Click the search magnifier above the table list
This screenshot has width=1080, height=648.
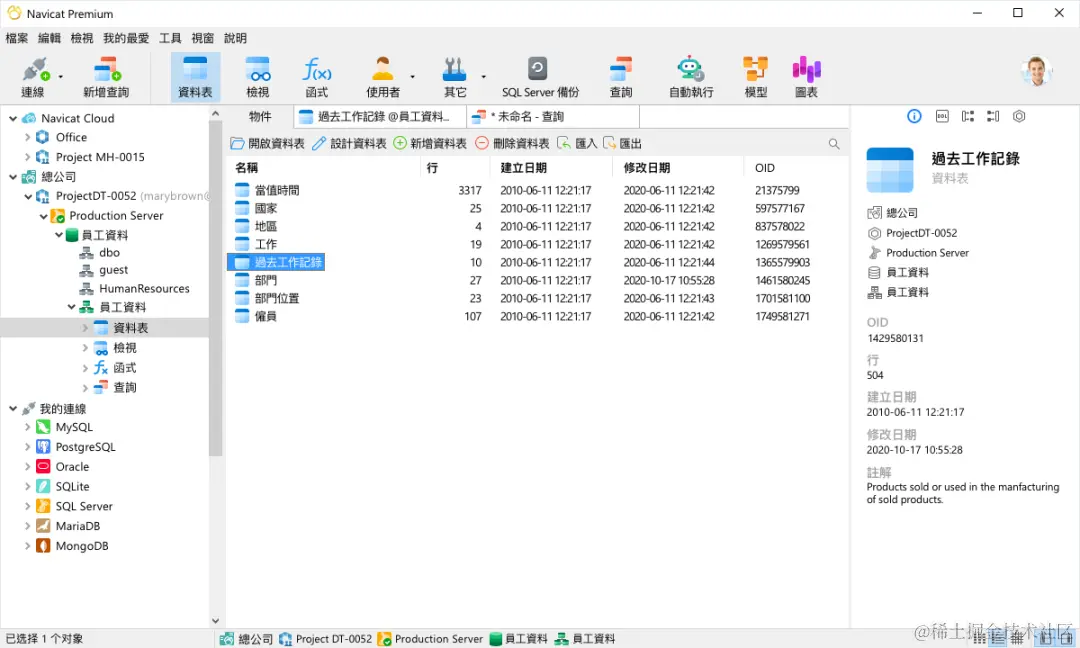(x=834, y=143)
